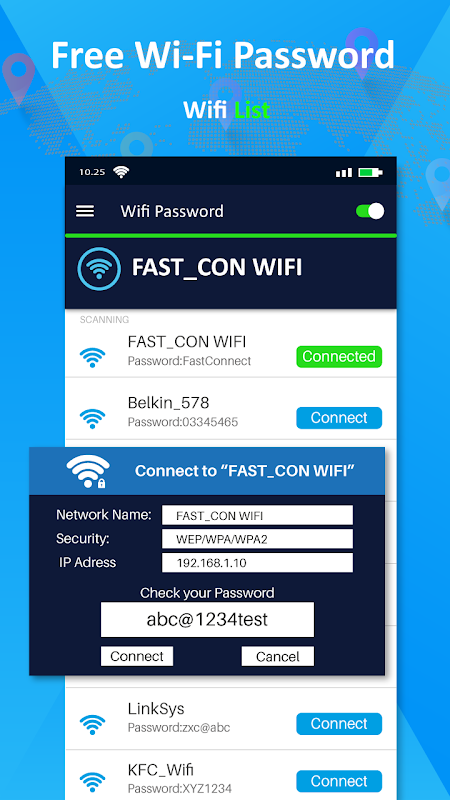The height and width of the screenshot is (800, 450).
Task: Tap the locked wifi icon in dialog header
Action: click(88, 471)
